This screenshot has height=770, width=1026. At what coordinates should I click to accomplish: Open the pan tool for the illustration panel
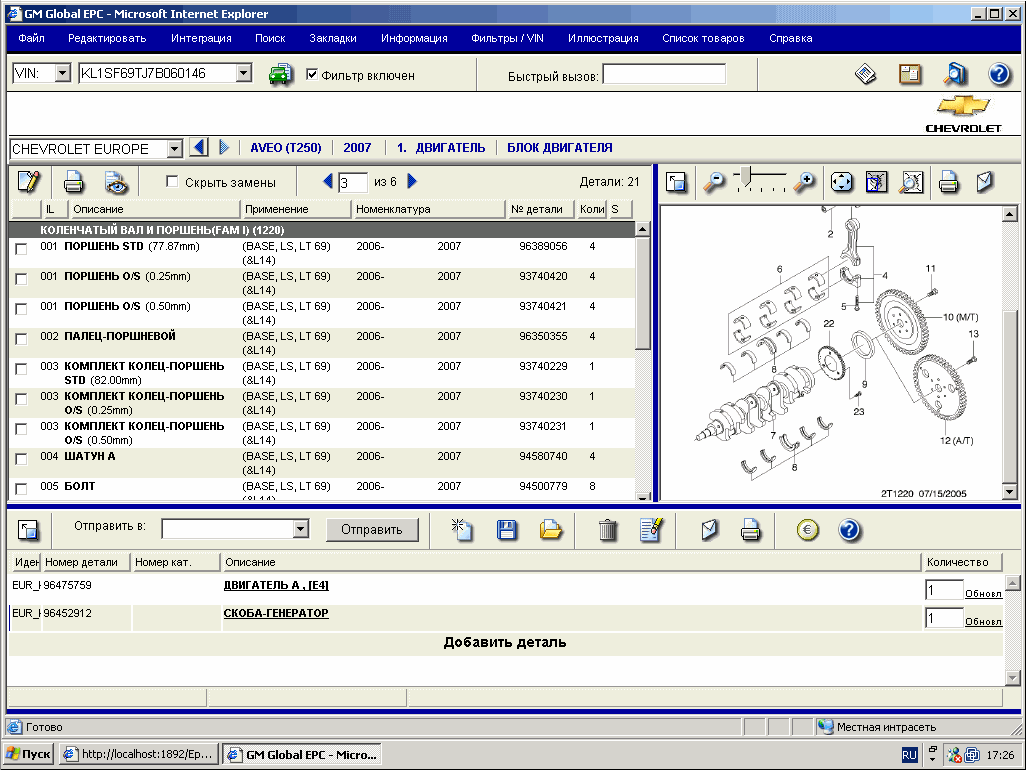(841, 182)
